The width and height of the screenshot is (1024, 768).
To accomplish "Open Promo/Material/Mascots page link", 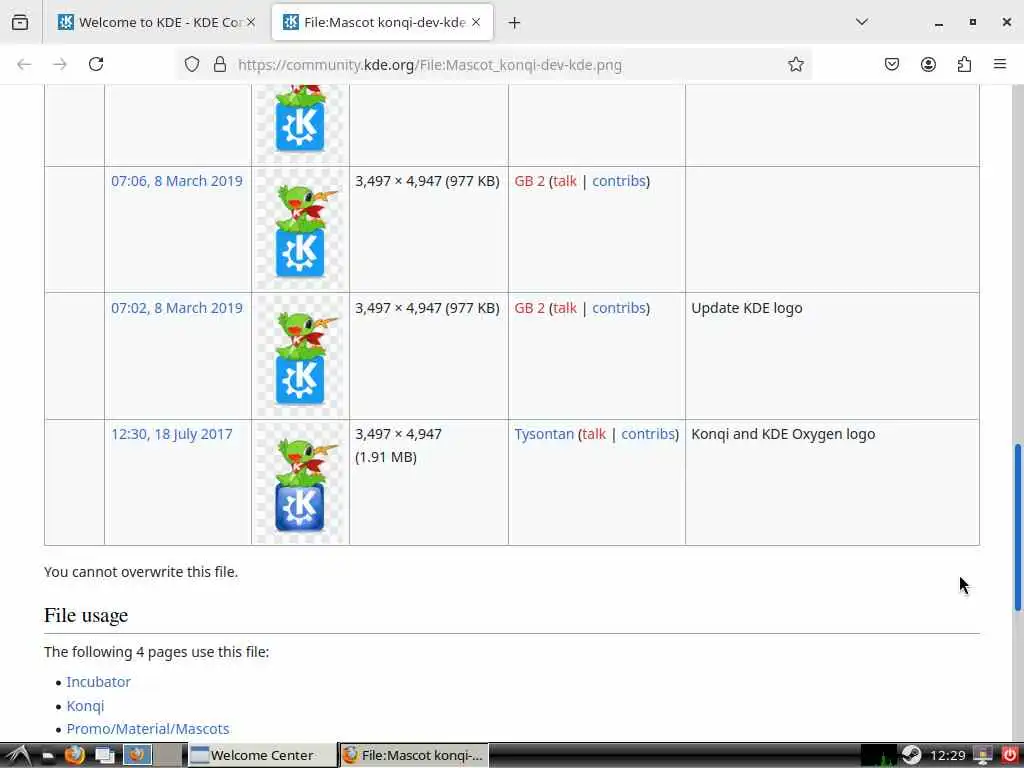I will [x=148, y=729].
